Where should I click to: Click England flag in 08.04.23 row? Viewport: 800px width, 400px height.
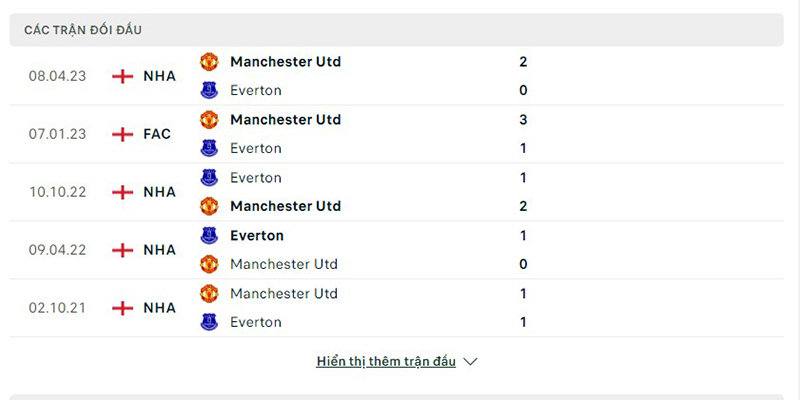coord(123,76)
